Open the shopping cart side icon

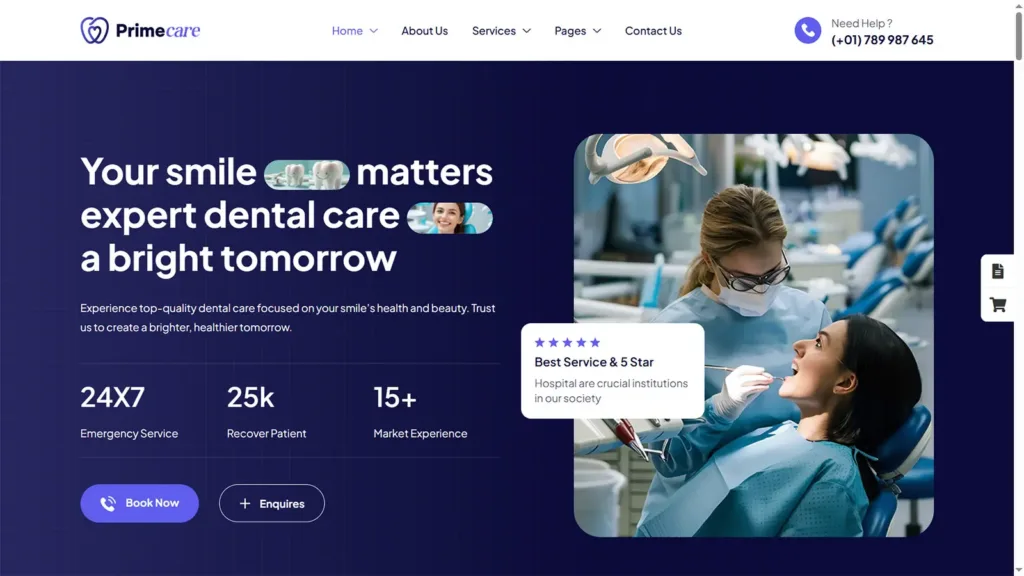(x=997, y=305)
